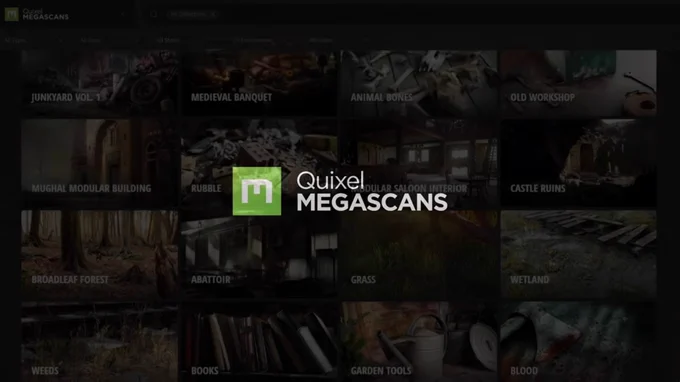
Task: Open the Grass collection
Action: (418, 255)
